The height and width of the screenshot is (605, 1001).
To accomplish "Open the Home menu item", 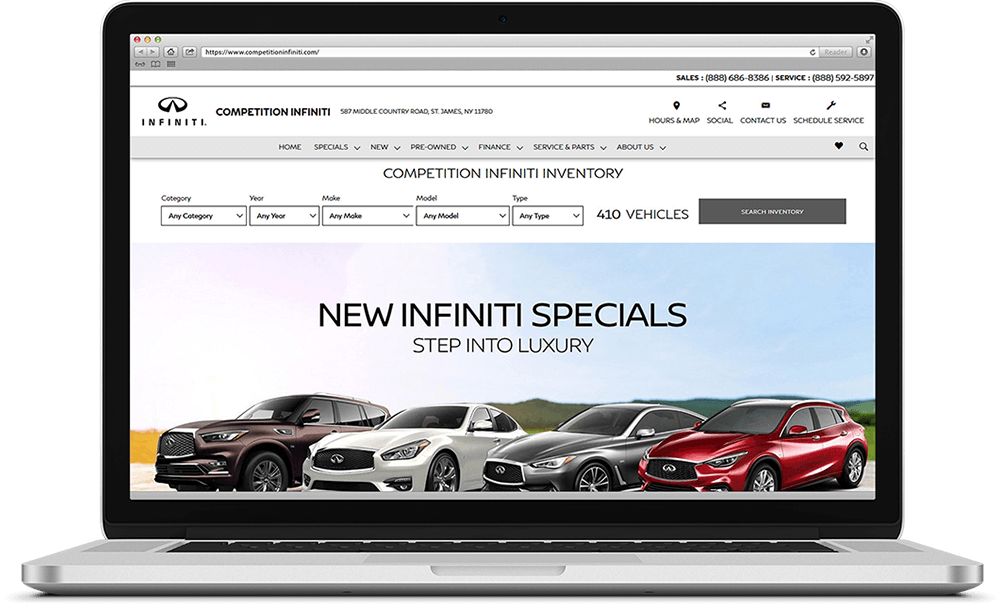I will [x=290, y=147].
